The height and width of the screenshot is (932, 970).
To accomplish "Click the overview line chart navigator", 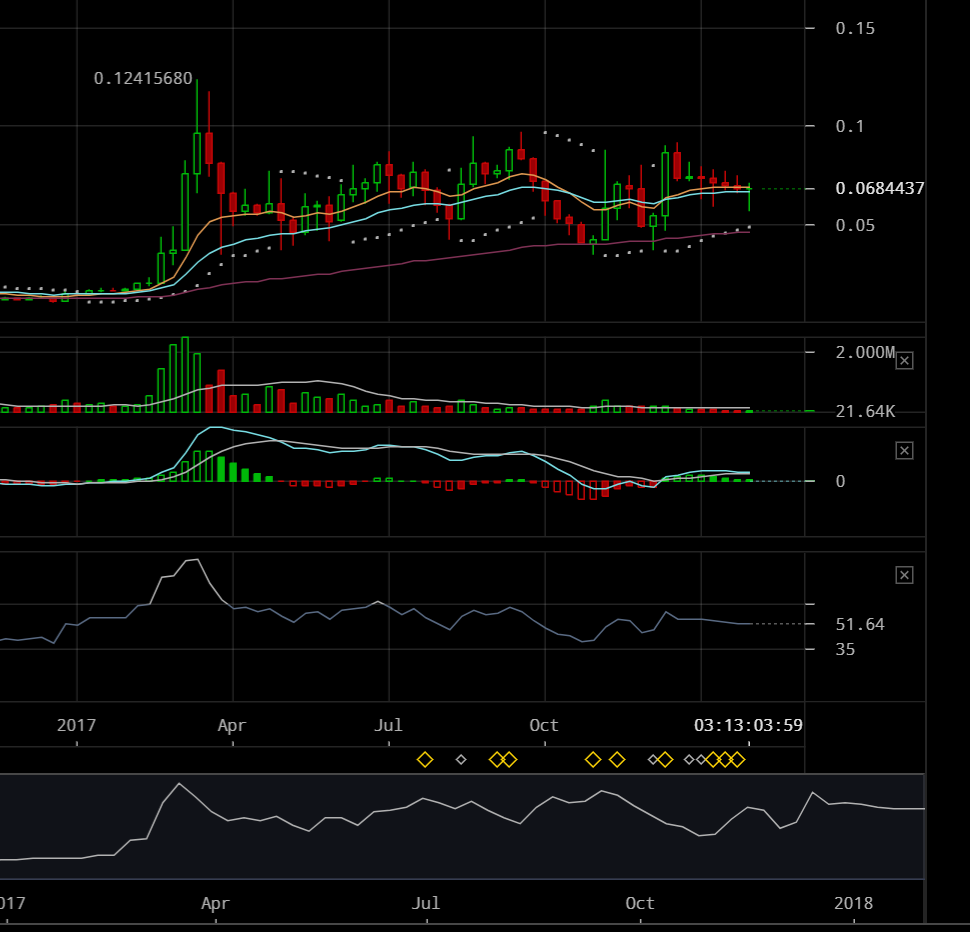I will pyautogui.click(x=462, y=826).
